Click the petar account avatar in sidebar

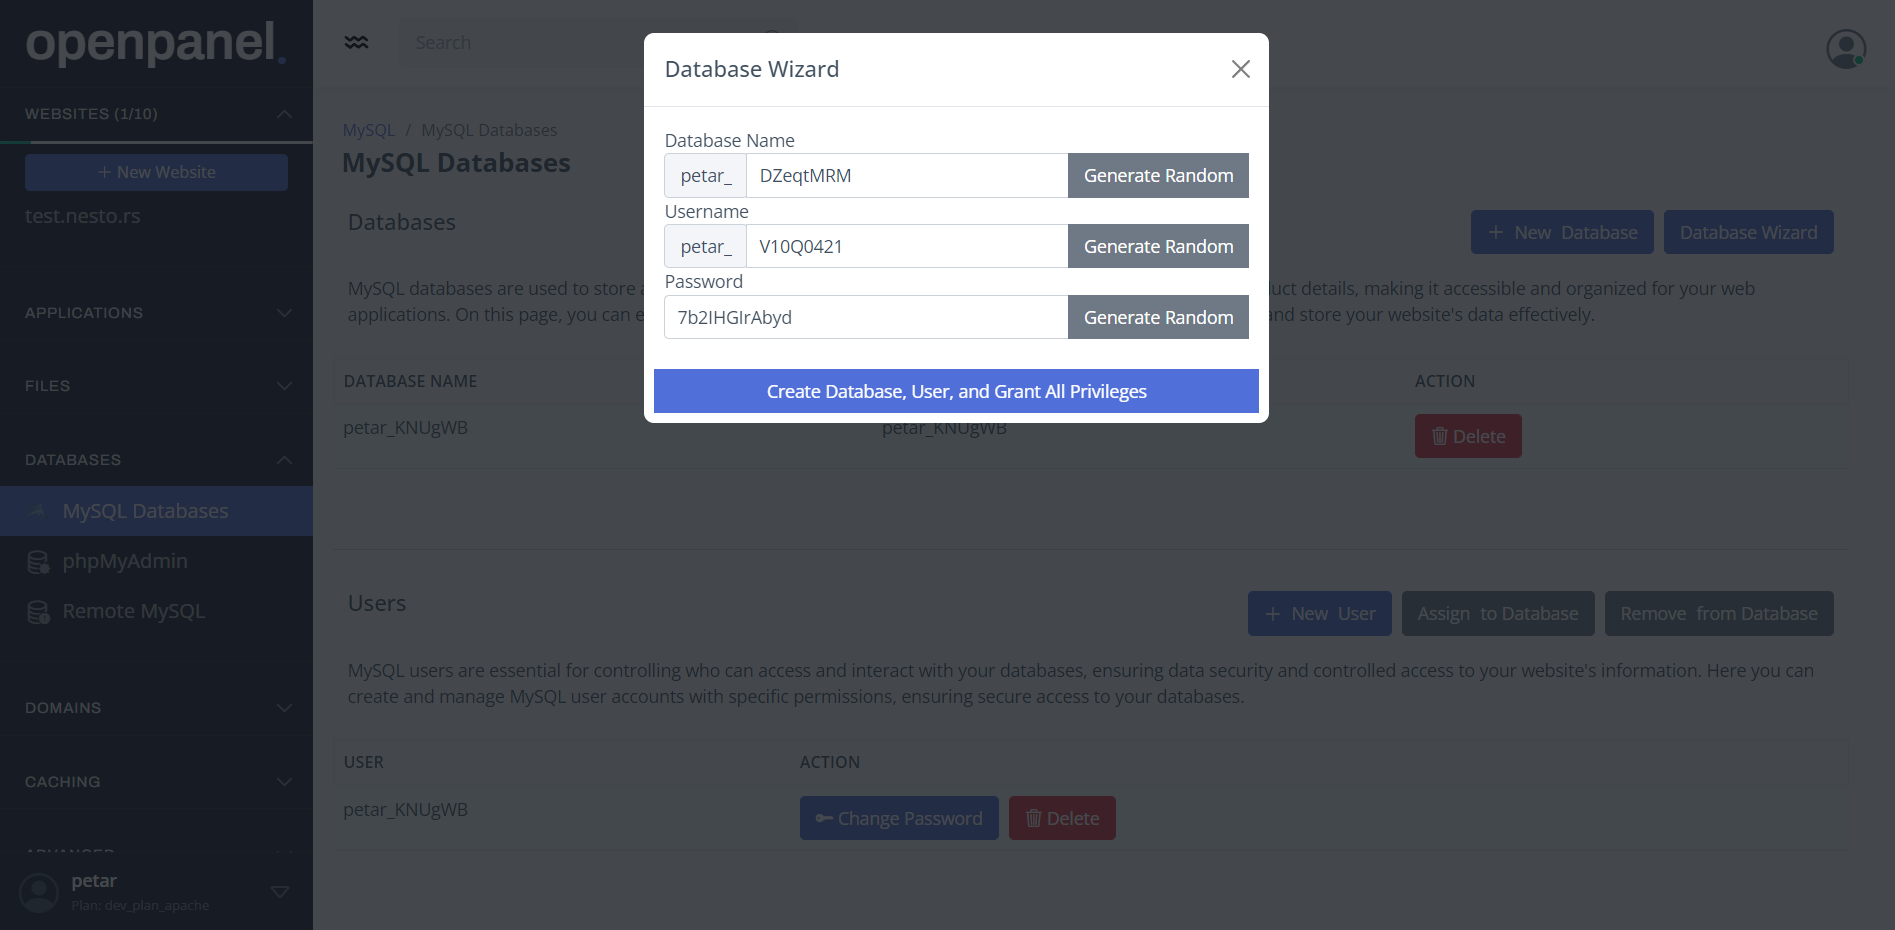click(x=40, y=892)
